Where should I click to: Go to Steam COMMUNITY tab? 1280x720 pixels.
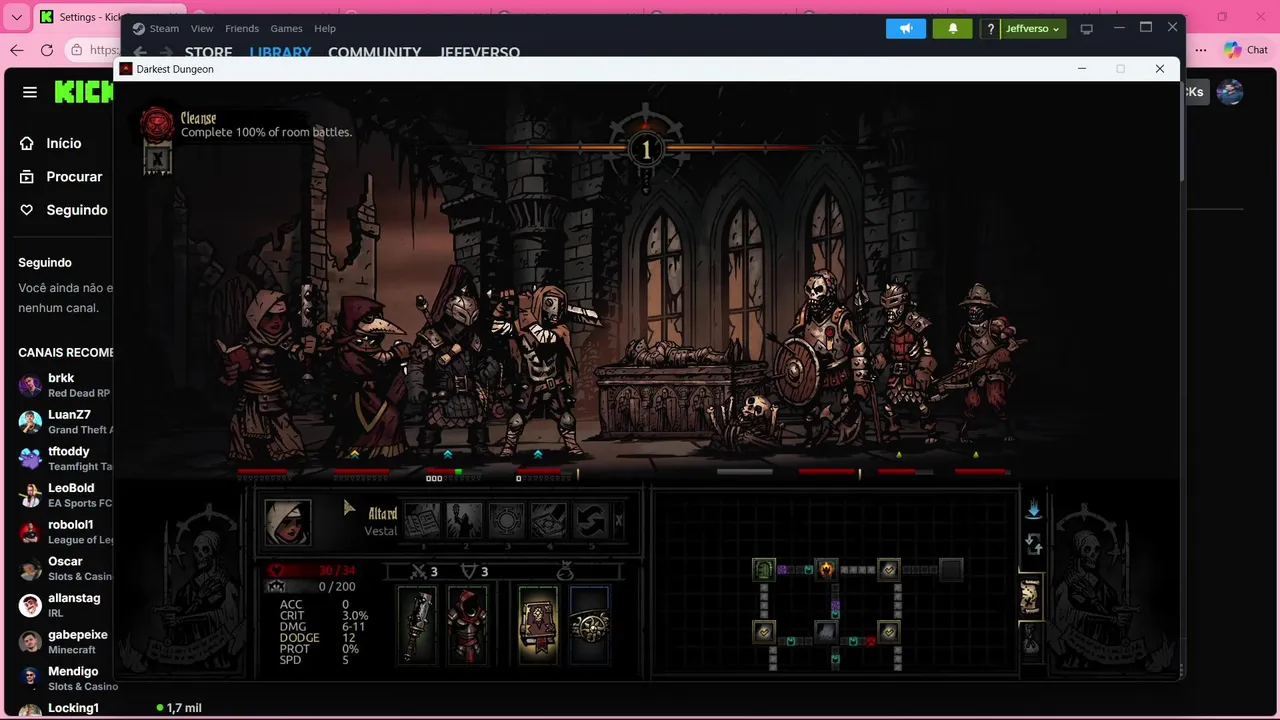coord(374,53)
